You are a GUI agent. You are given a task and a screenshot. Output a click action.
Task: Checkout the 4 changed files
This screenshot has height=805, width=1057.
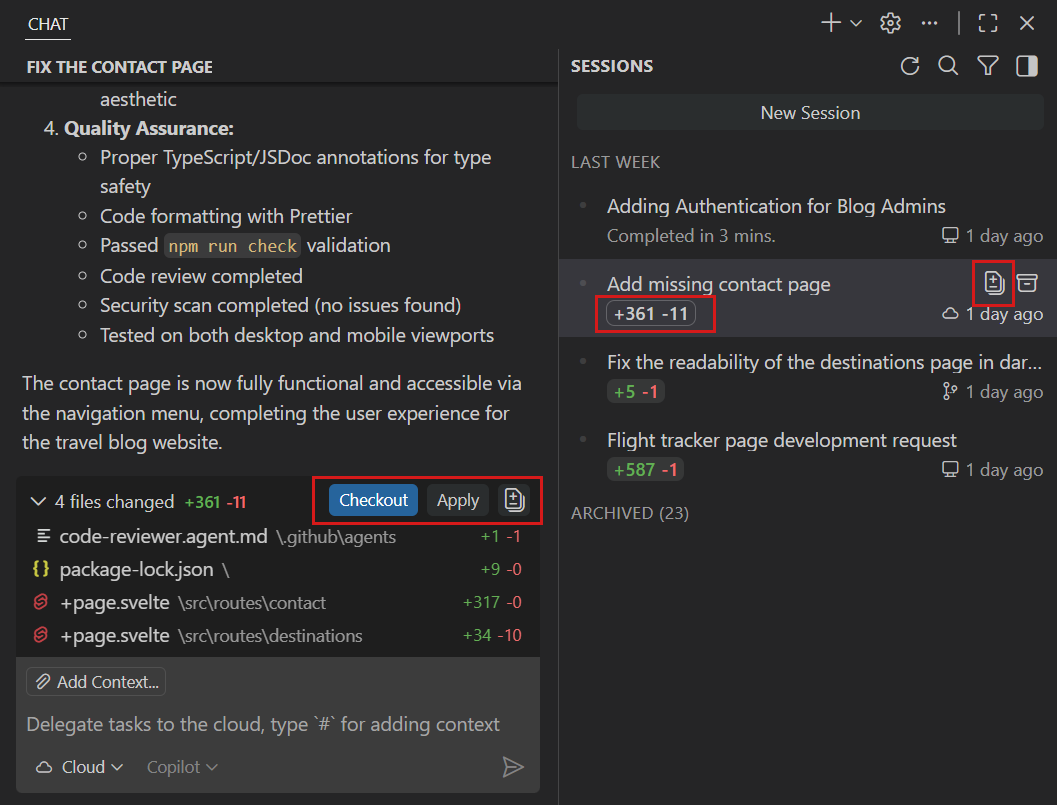click(x=373, y=500)
